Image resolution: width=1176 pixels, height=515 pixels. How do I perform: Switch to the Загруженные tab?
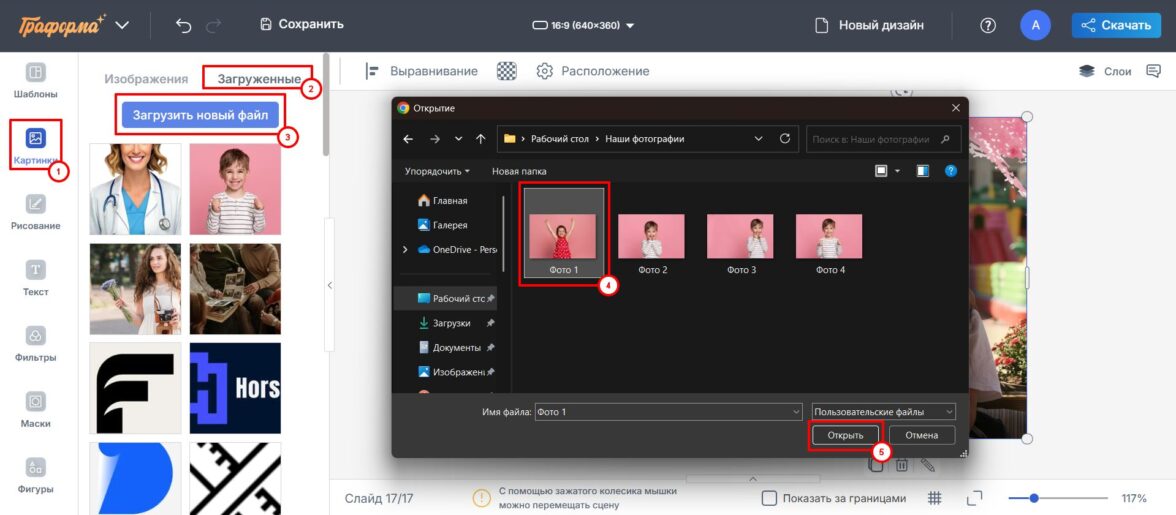coord(259,78)
